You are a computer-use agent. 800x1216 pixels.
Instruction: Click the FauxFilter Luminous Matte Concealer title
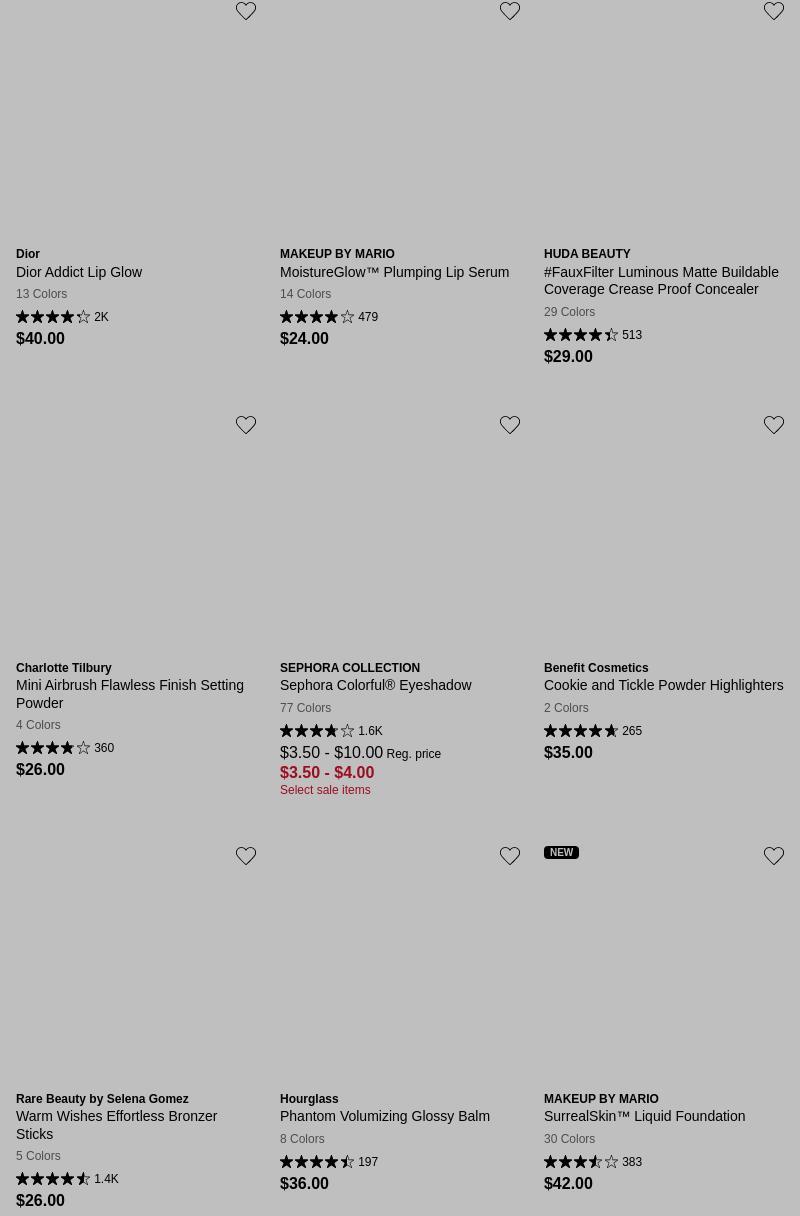pyautogui.click(x=660, y=280)
